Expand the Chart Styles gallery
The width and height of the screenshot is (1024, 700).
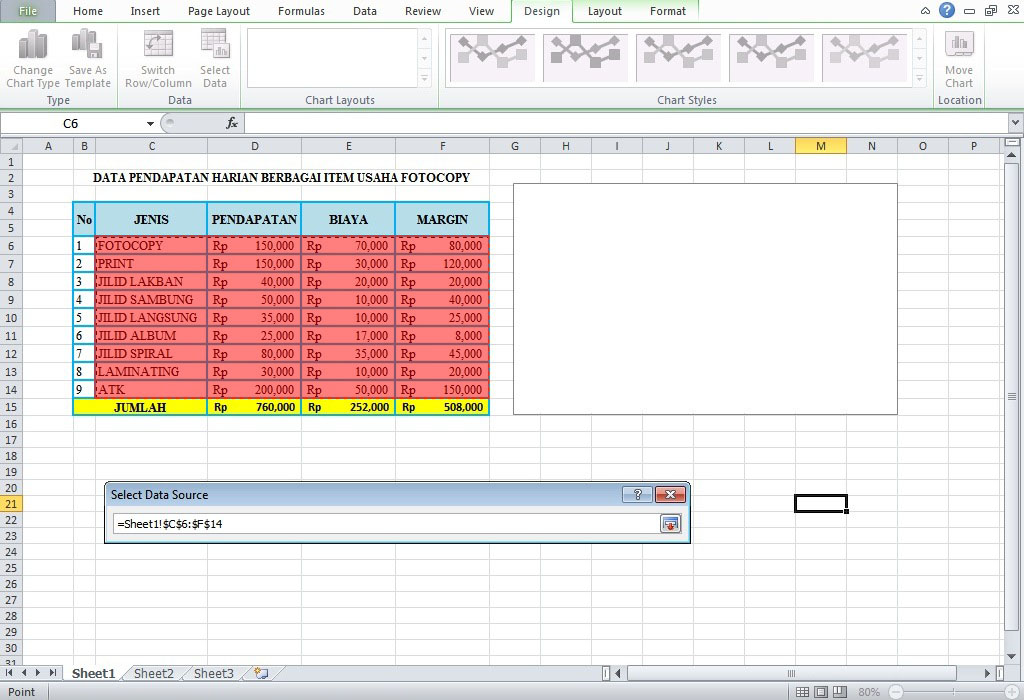click(x=920, y=79)
